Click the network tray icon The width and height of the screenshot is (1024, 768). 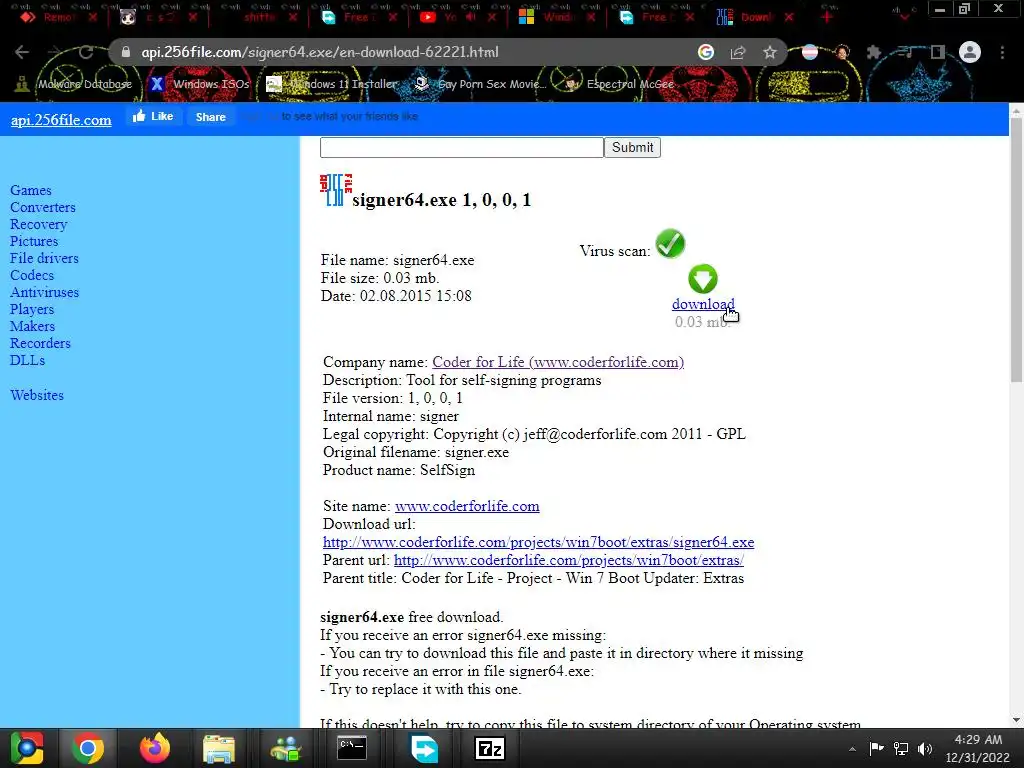pyautogui.click(x=901, y=748)
